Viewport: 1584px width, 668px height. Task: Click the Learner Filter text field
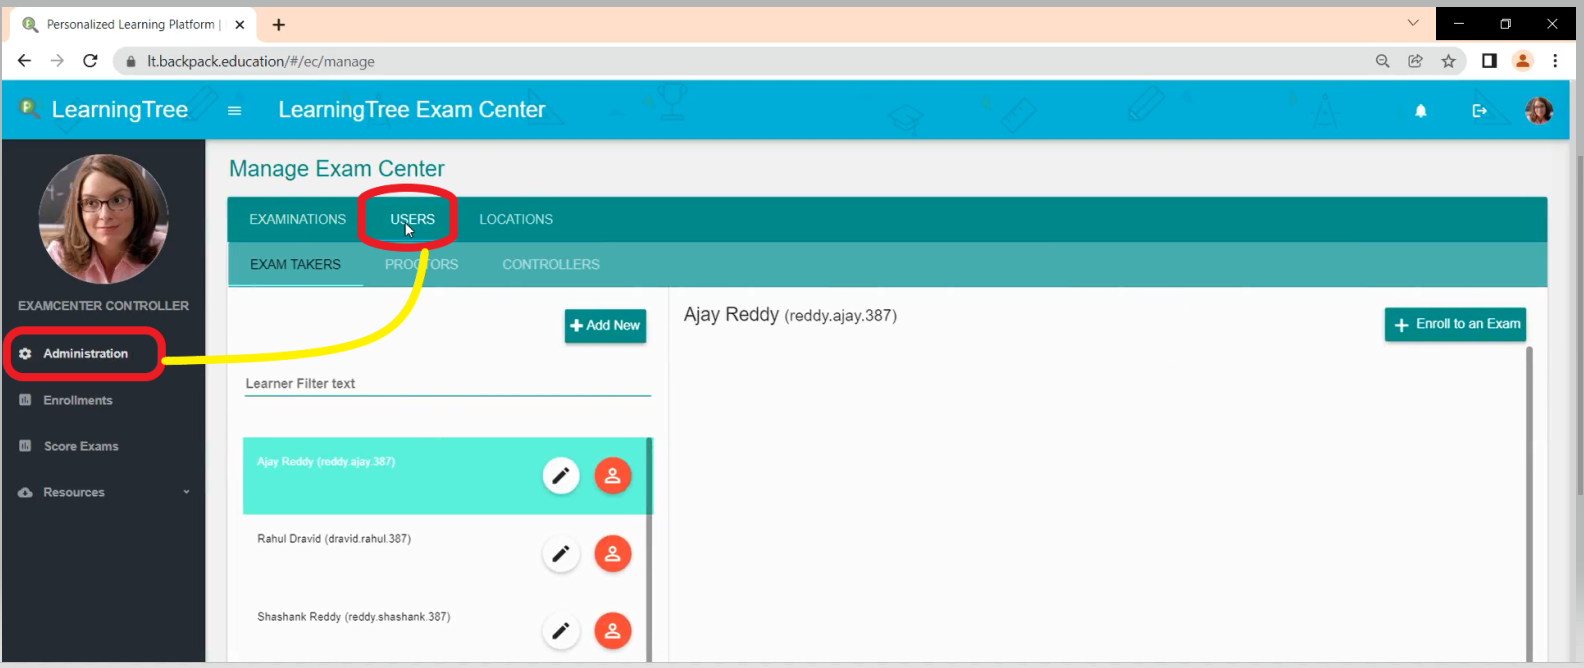(x=447, y=384)
